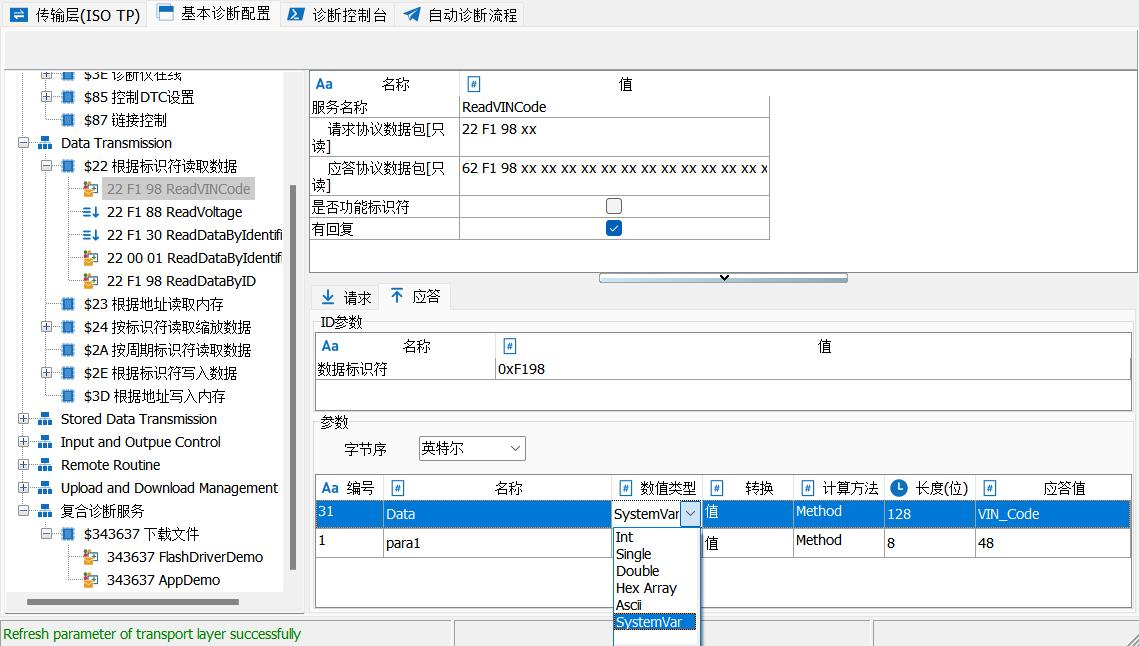Click the ReadVoltage list icon
The height and width of the screenshot is (646, 1139).
(x=91, y=212)
